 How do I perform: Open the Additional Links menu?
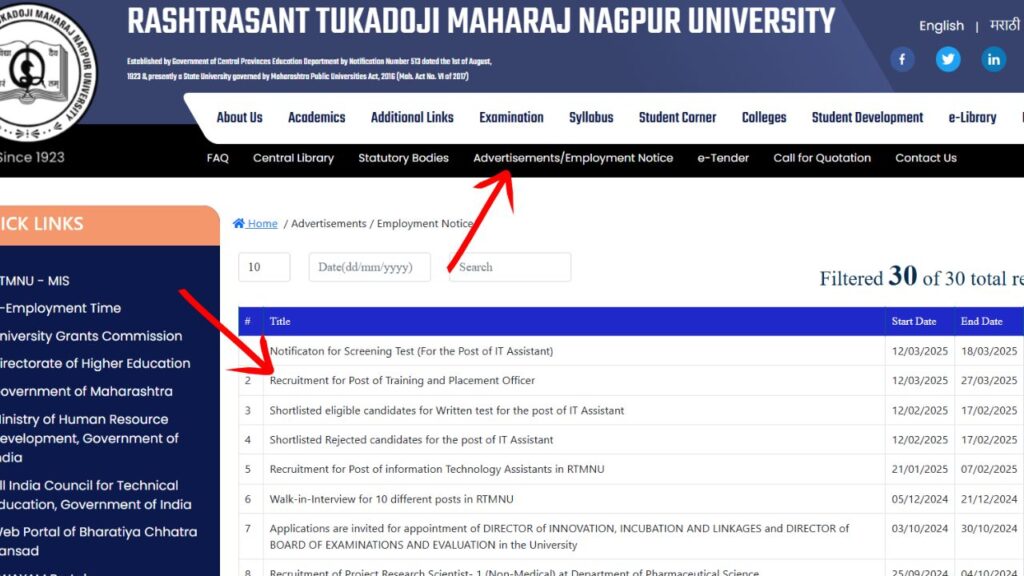click(x=412, y=118)
